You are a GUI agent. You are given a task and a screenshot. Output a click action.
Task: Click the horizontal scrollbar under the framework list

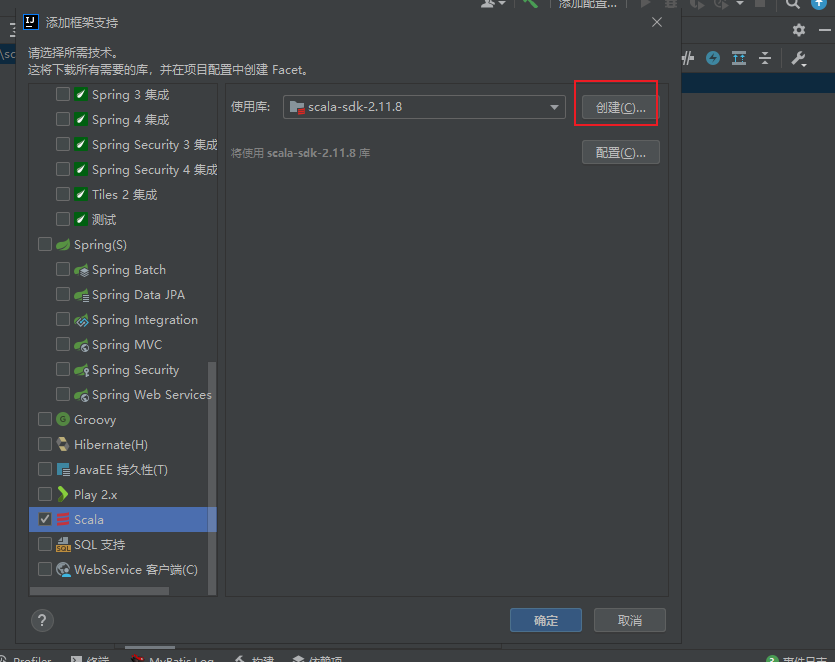(x=100, y=591)
